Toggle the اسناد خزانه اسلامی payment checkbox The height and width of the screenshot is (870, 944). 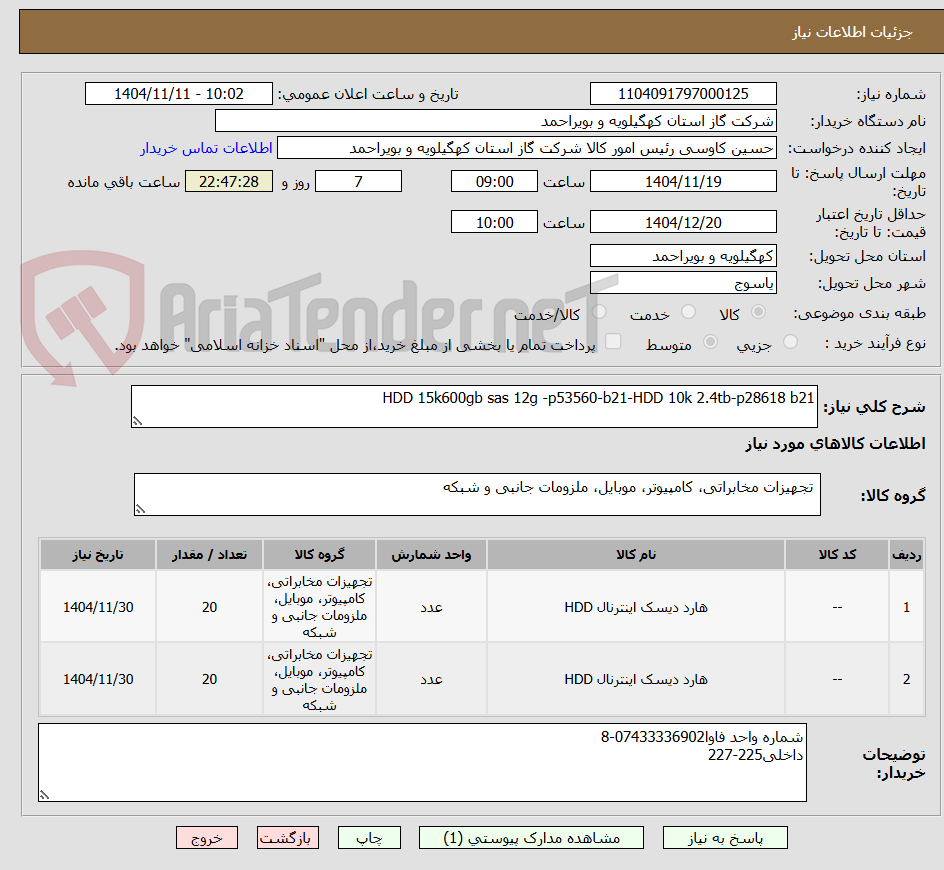coord(613,341)
